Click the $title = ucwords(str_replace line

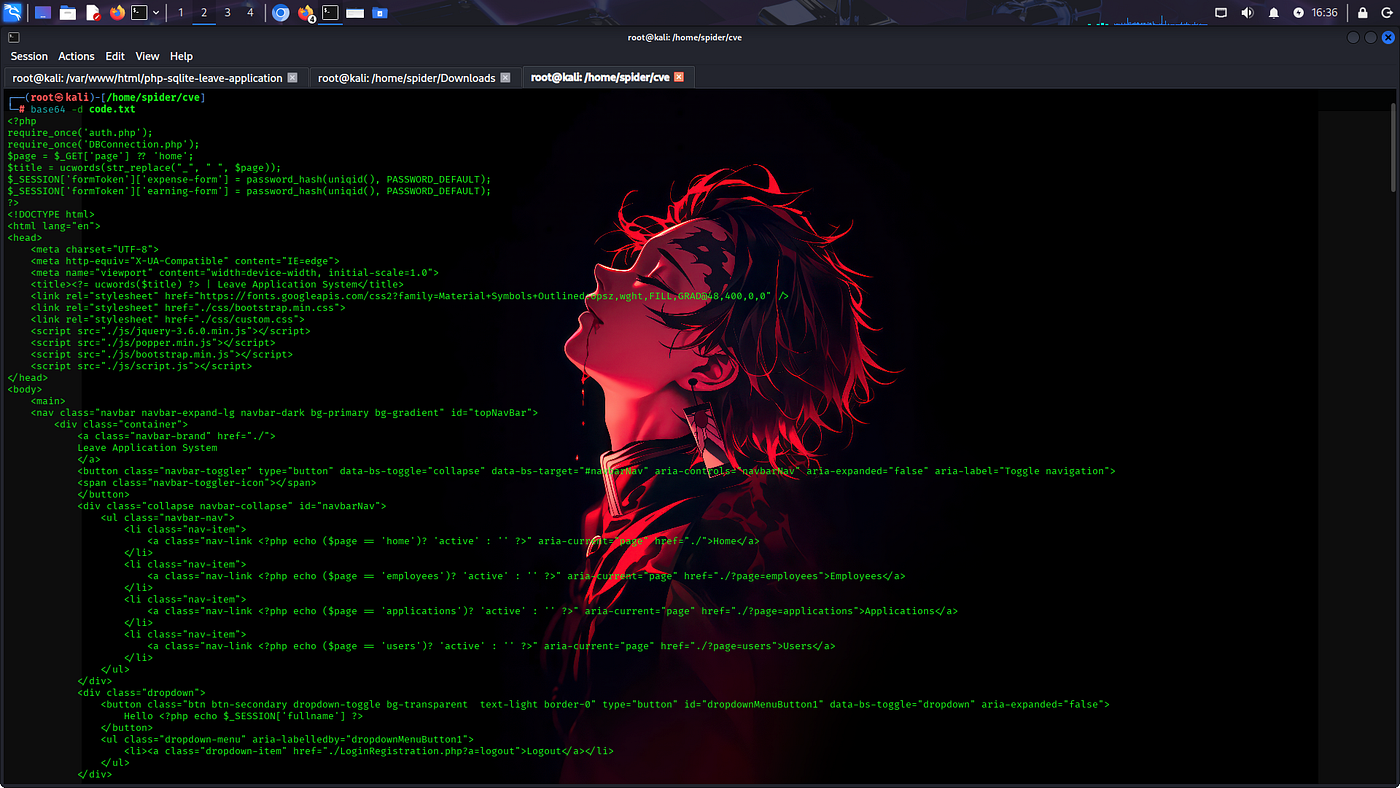(x=144, y=167)
